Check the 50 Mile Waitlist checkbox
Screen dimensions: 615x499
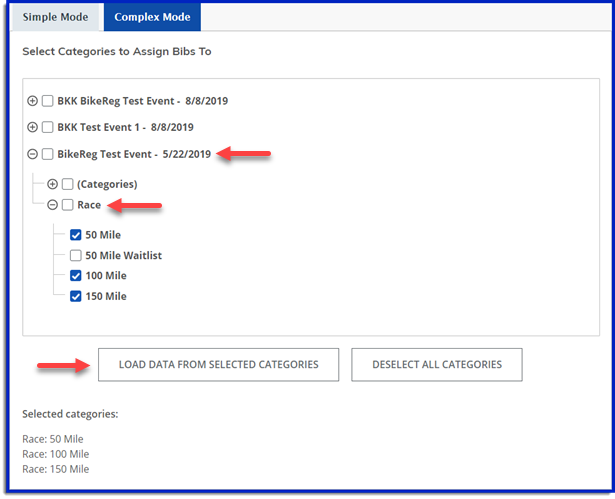(x=76, y=256)
